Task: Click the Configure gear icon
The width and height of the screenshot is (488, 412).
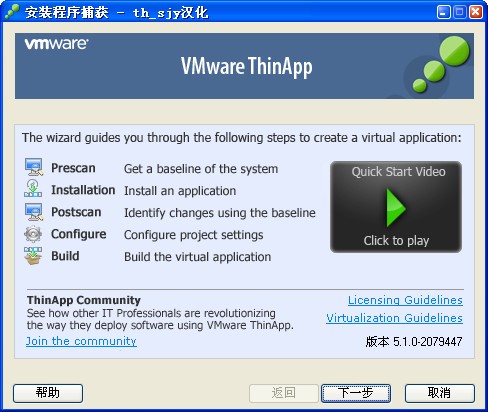Action: [x=33, y=234]
